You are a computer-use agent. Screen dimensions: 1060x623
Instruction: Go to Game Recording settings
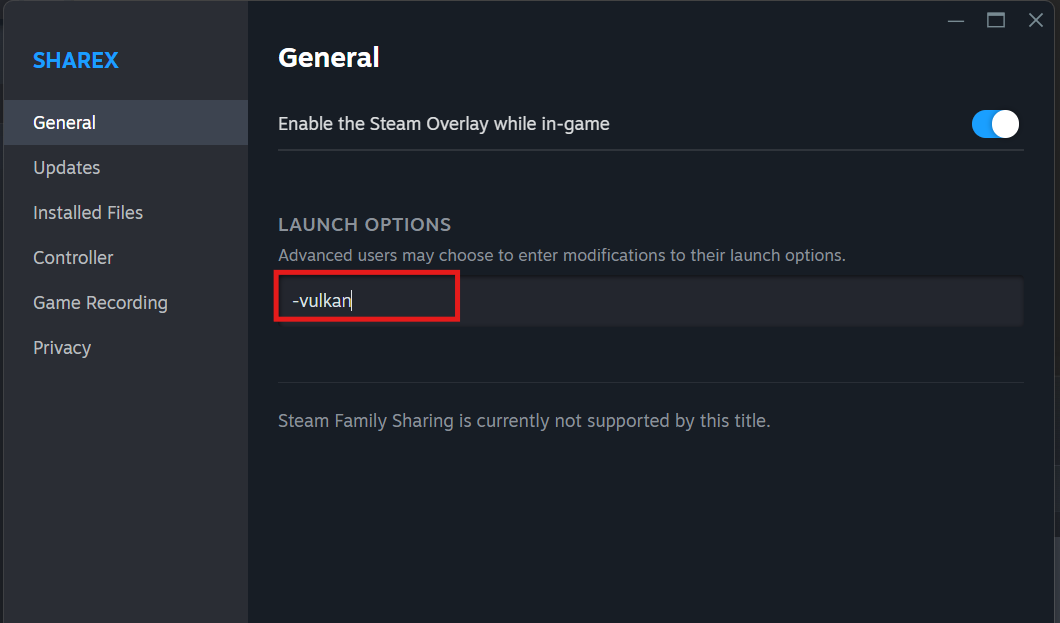(100, 303)
